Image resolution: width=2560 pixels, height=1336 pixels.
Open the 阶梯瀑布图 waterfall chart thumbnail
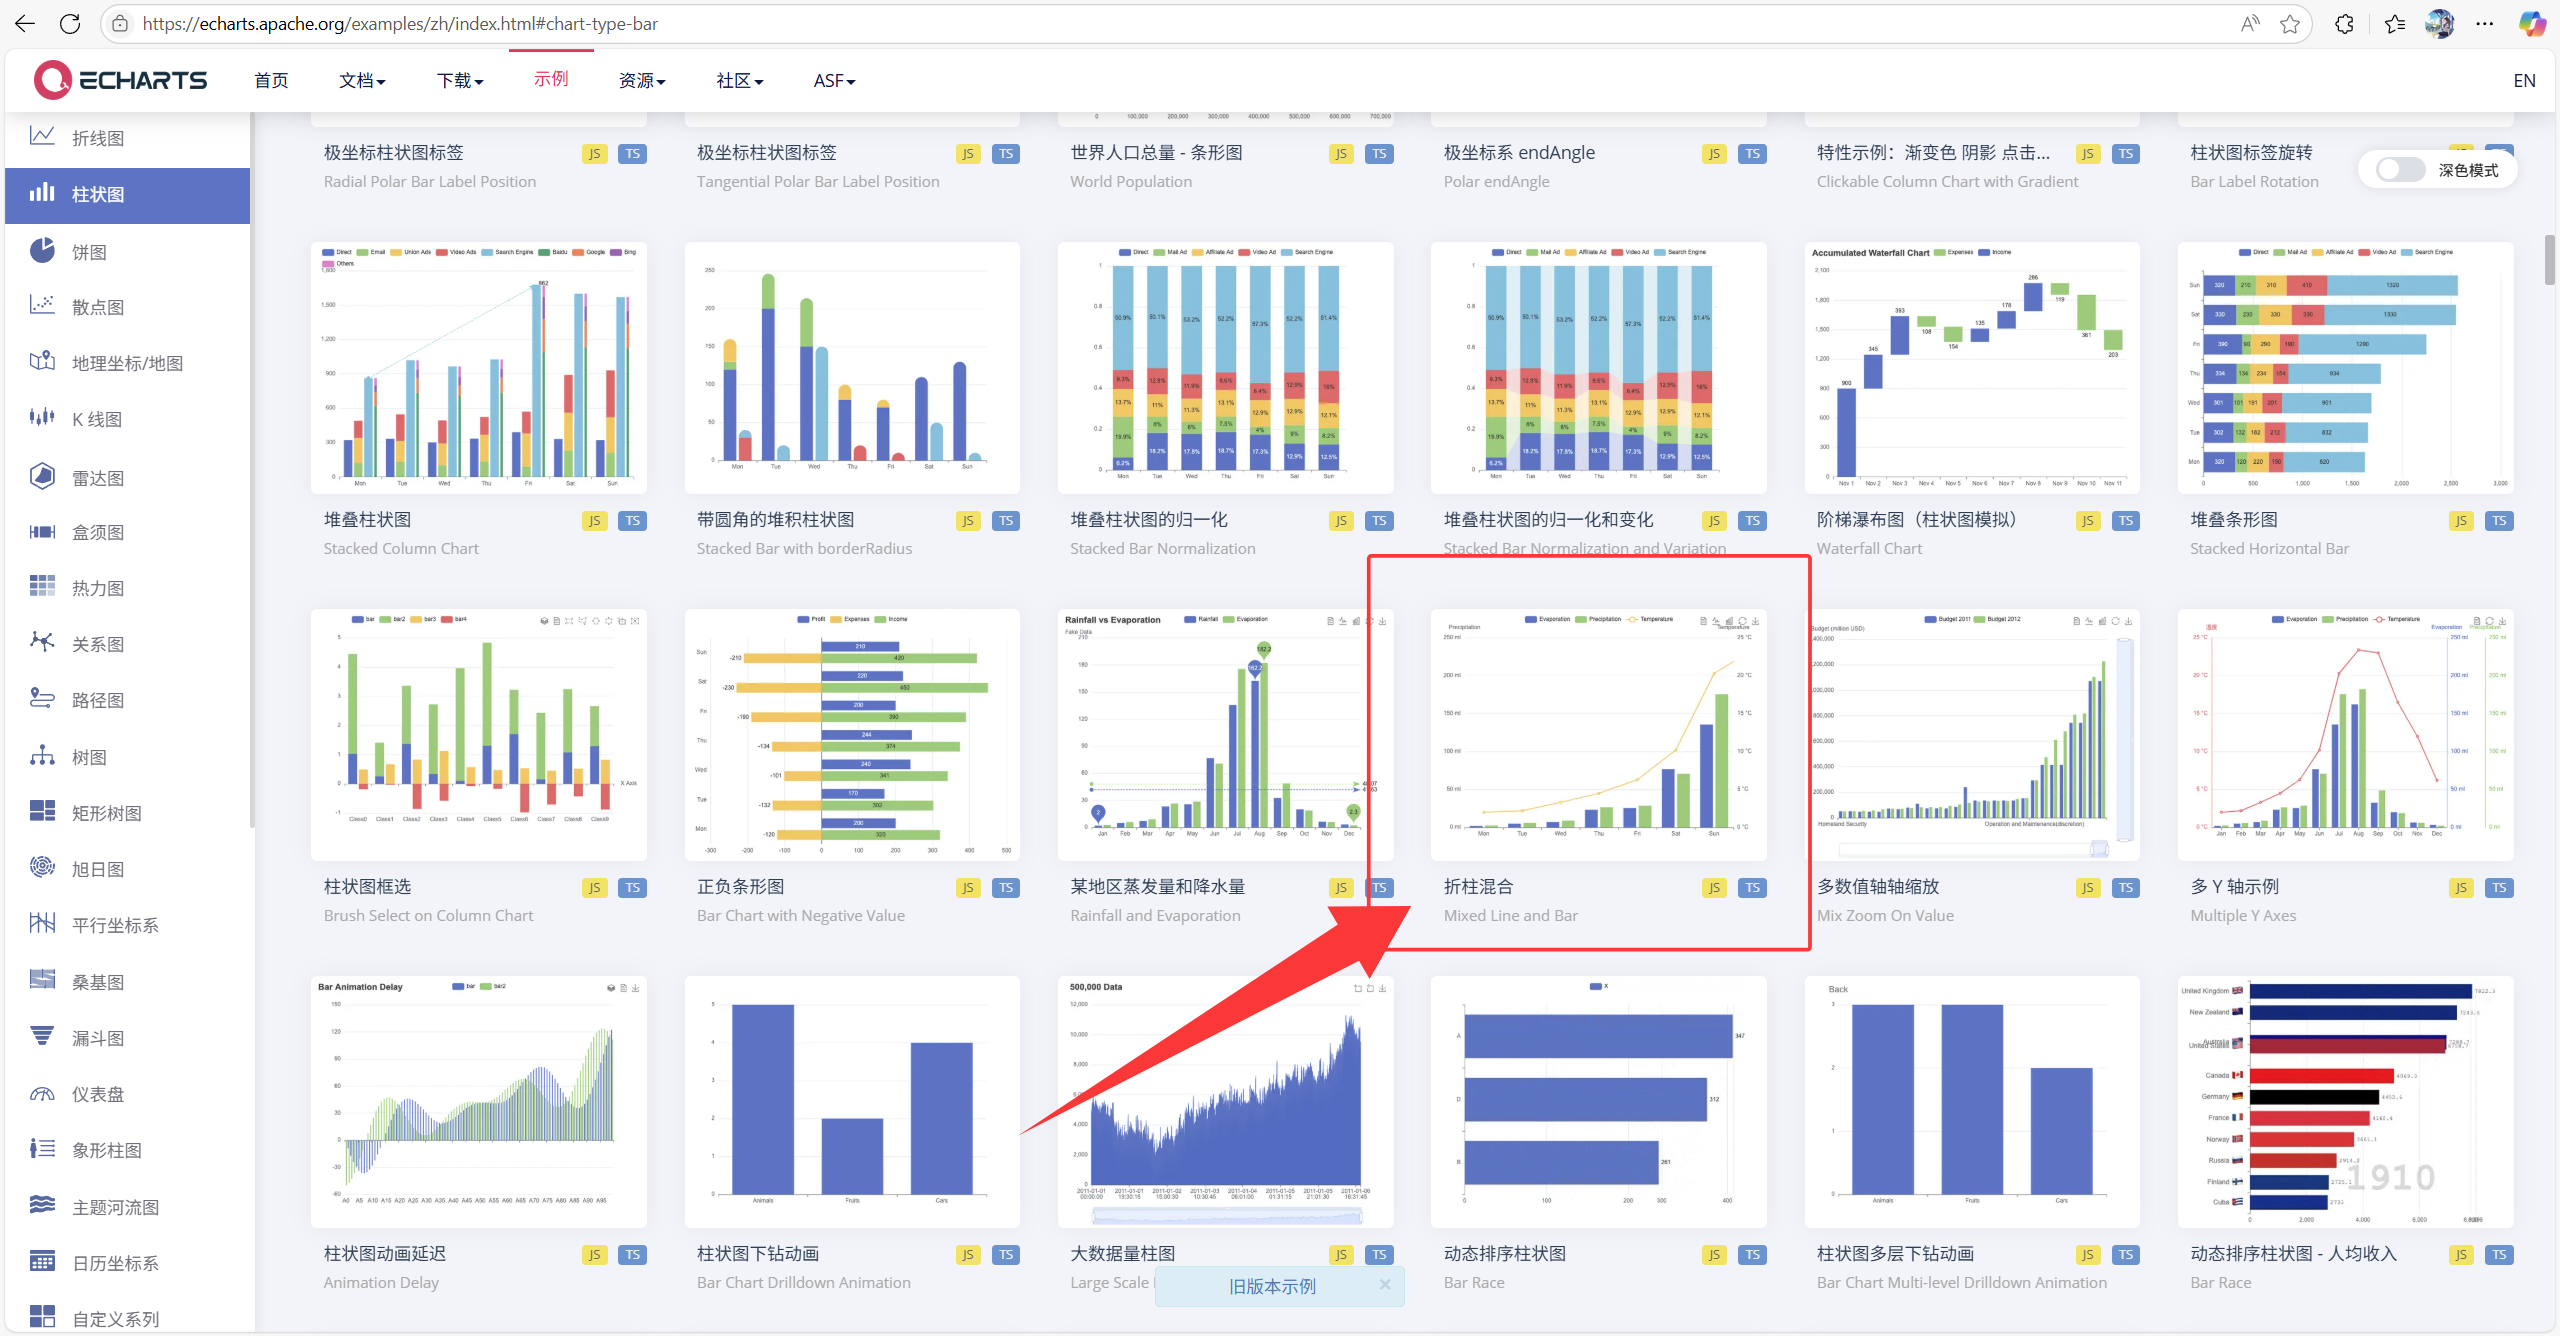pos(1972,367)
